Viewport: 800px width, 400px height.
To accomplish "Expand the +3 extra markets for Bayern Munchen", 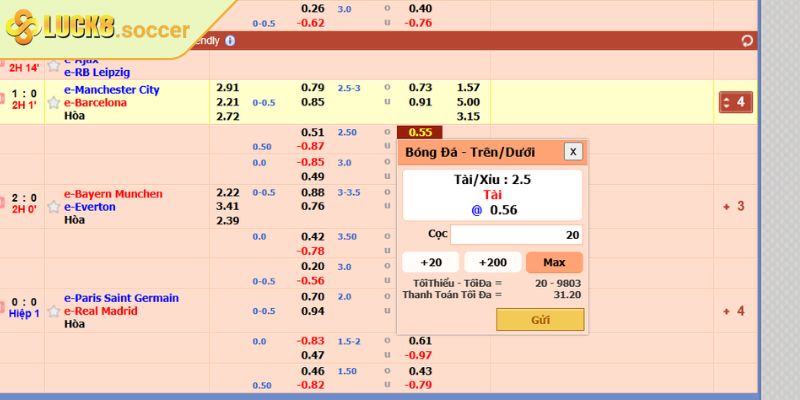I will point(734,207).
